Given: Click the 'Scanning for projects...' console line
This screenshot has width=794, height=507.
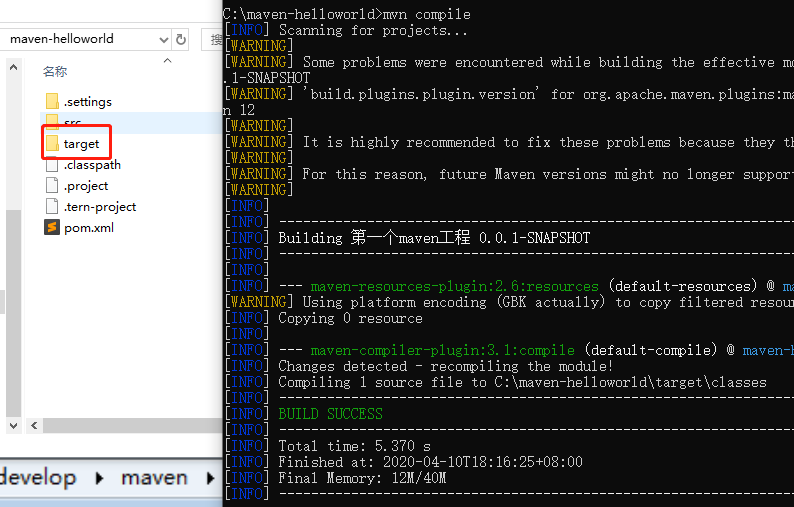Looking at the screenshot, I should pos(373,30).
